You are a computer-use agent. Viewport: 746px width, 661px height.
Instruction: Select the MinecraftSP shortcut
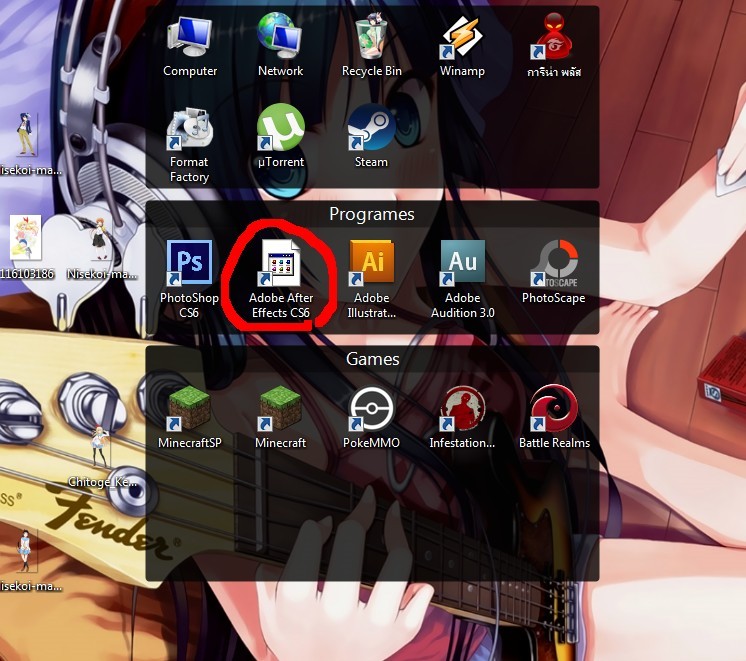190,418
